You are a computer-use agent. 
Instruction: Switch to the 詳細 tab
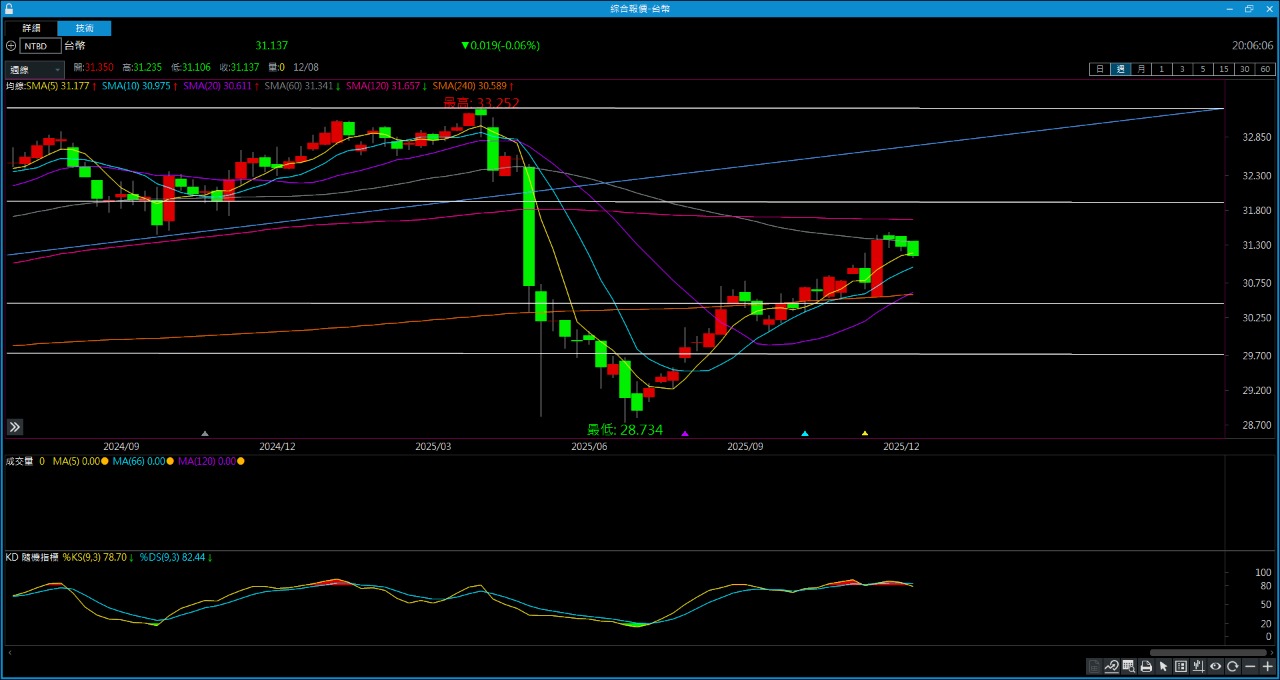pyautogui.click(x=31, y=28)
